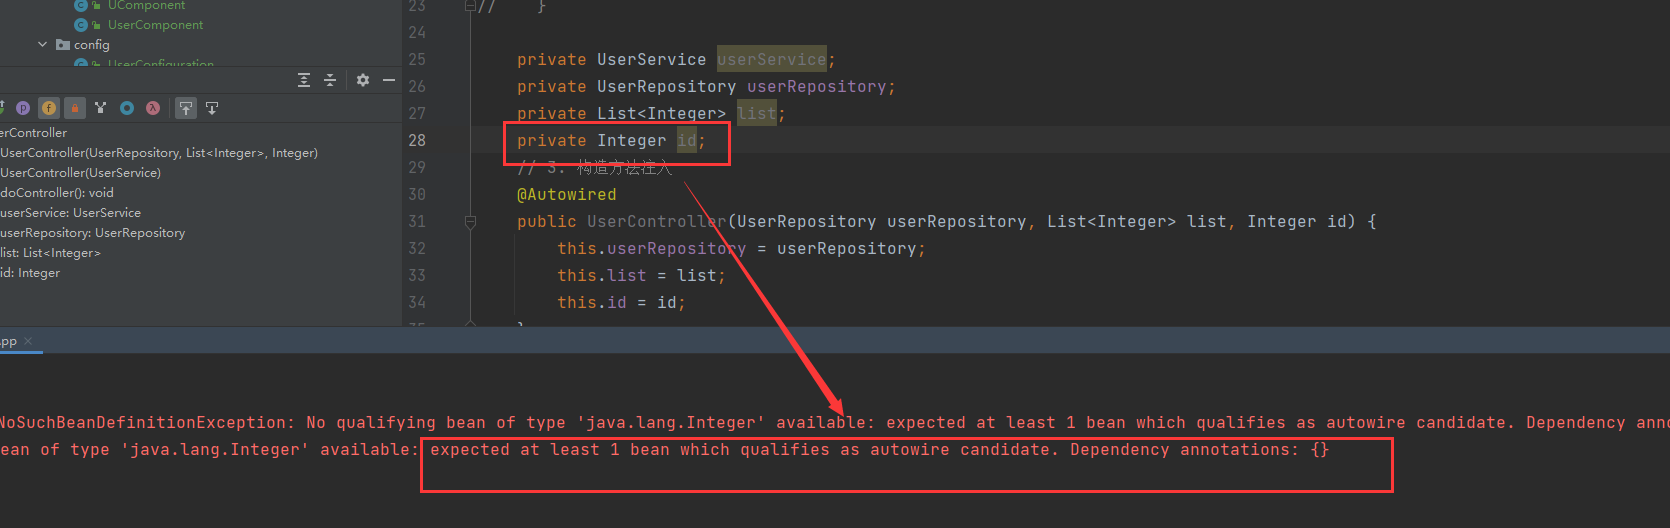
Task: Collapse all nodes in Structure panel
Action: 330,80
